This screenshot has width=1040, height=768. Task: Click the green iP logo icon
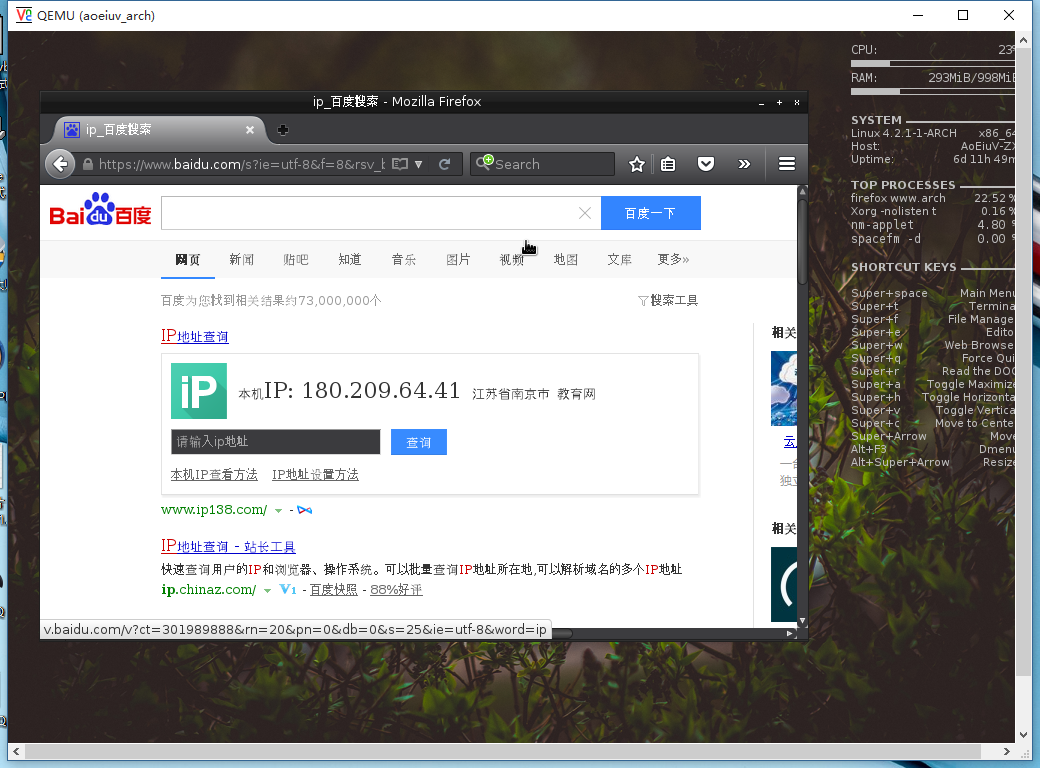pyautogui.click(x=199, y=391)
